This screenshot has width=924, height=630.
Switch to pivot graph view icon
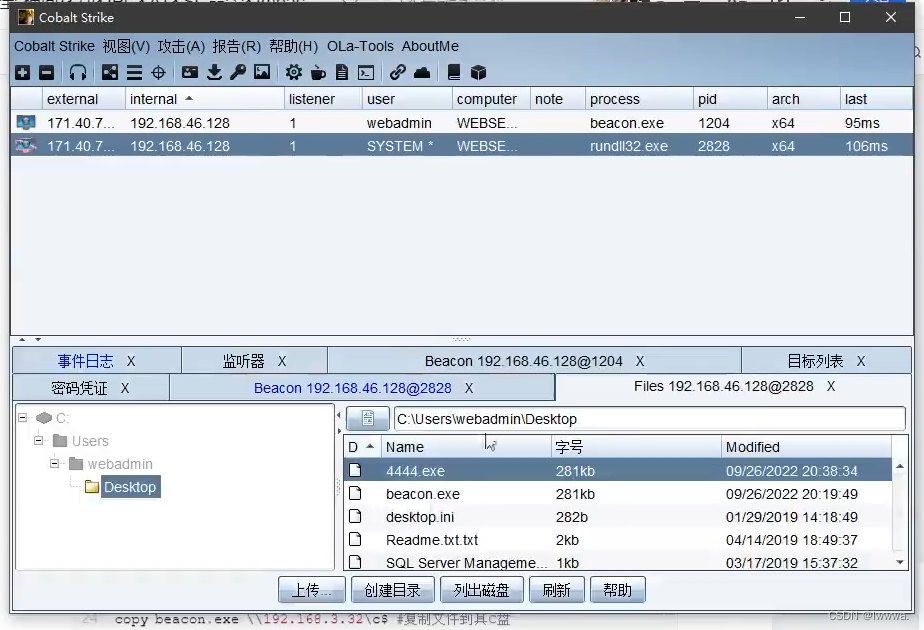pos(110,72)
